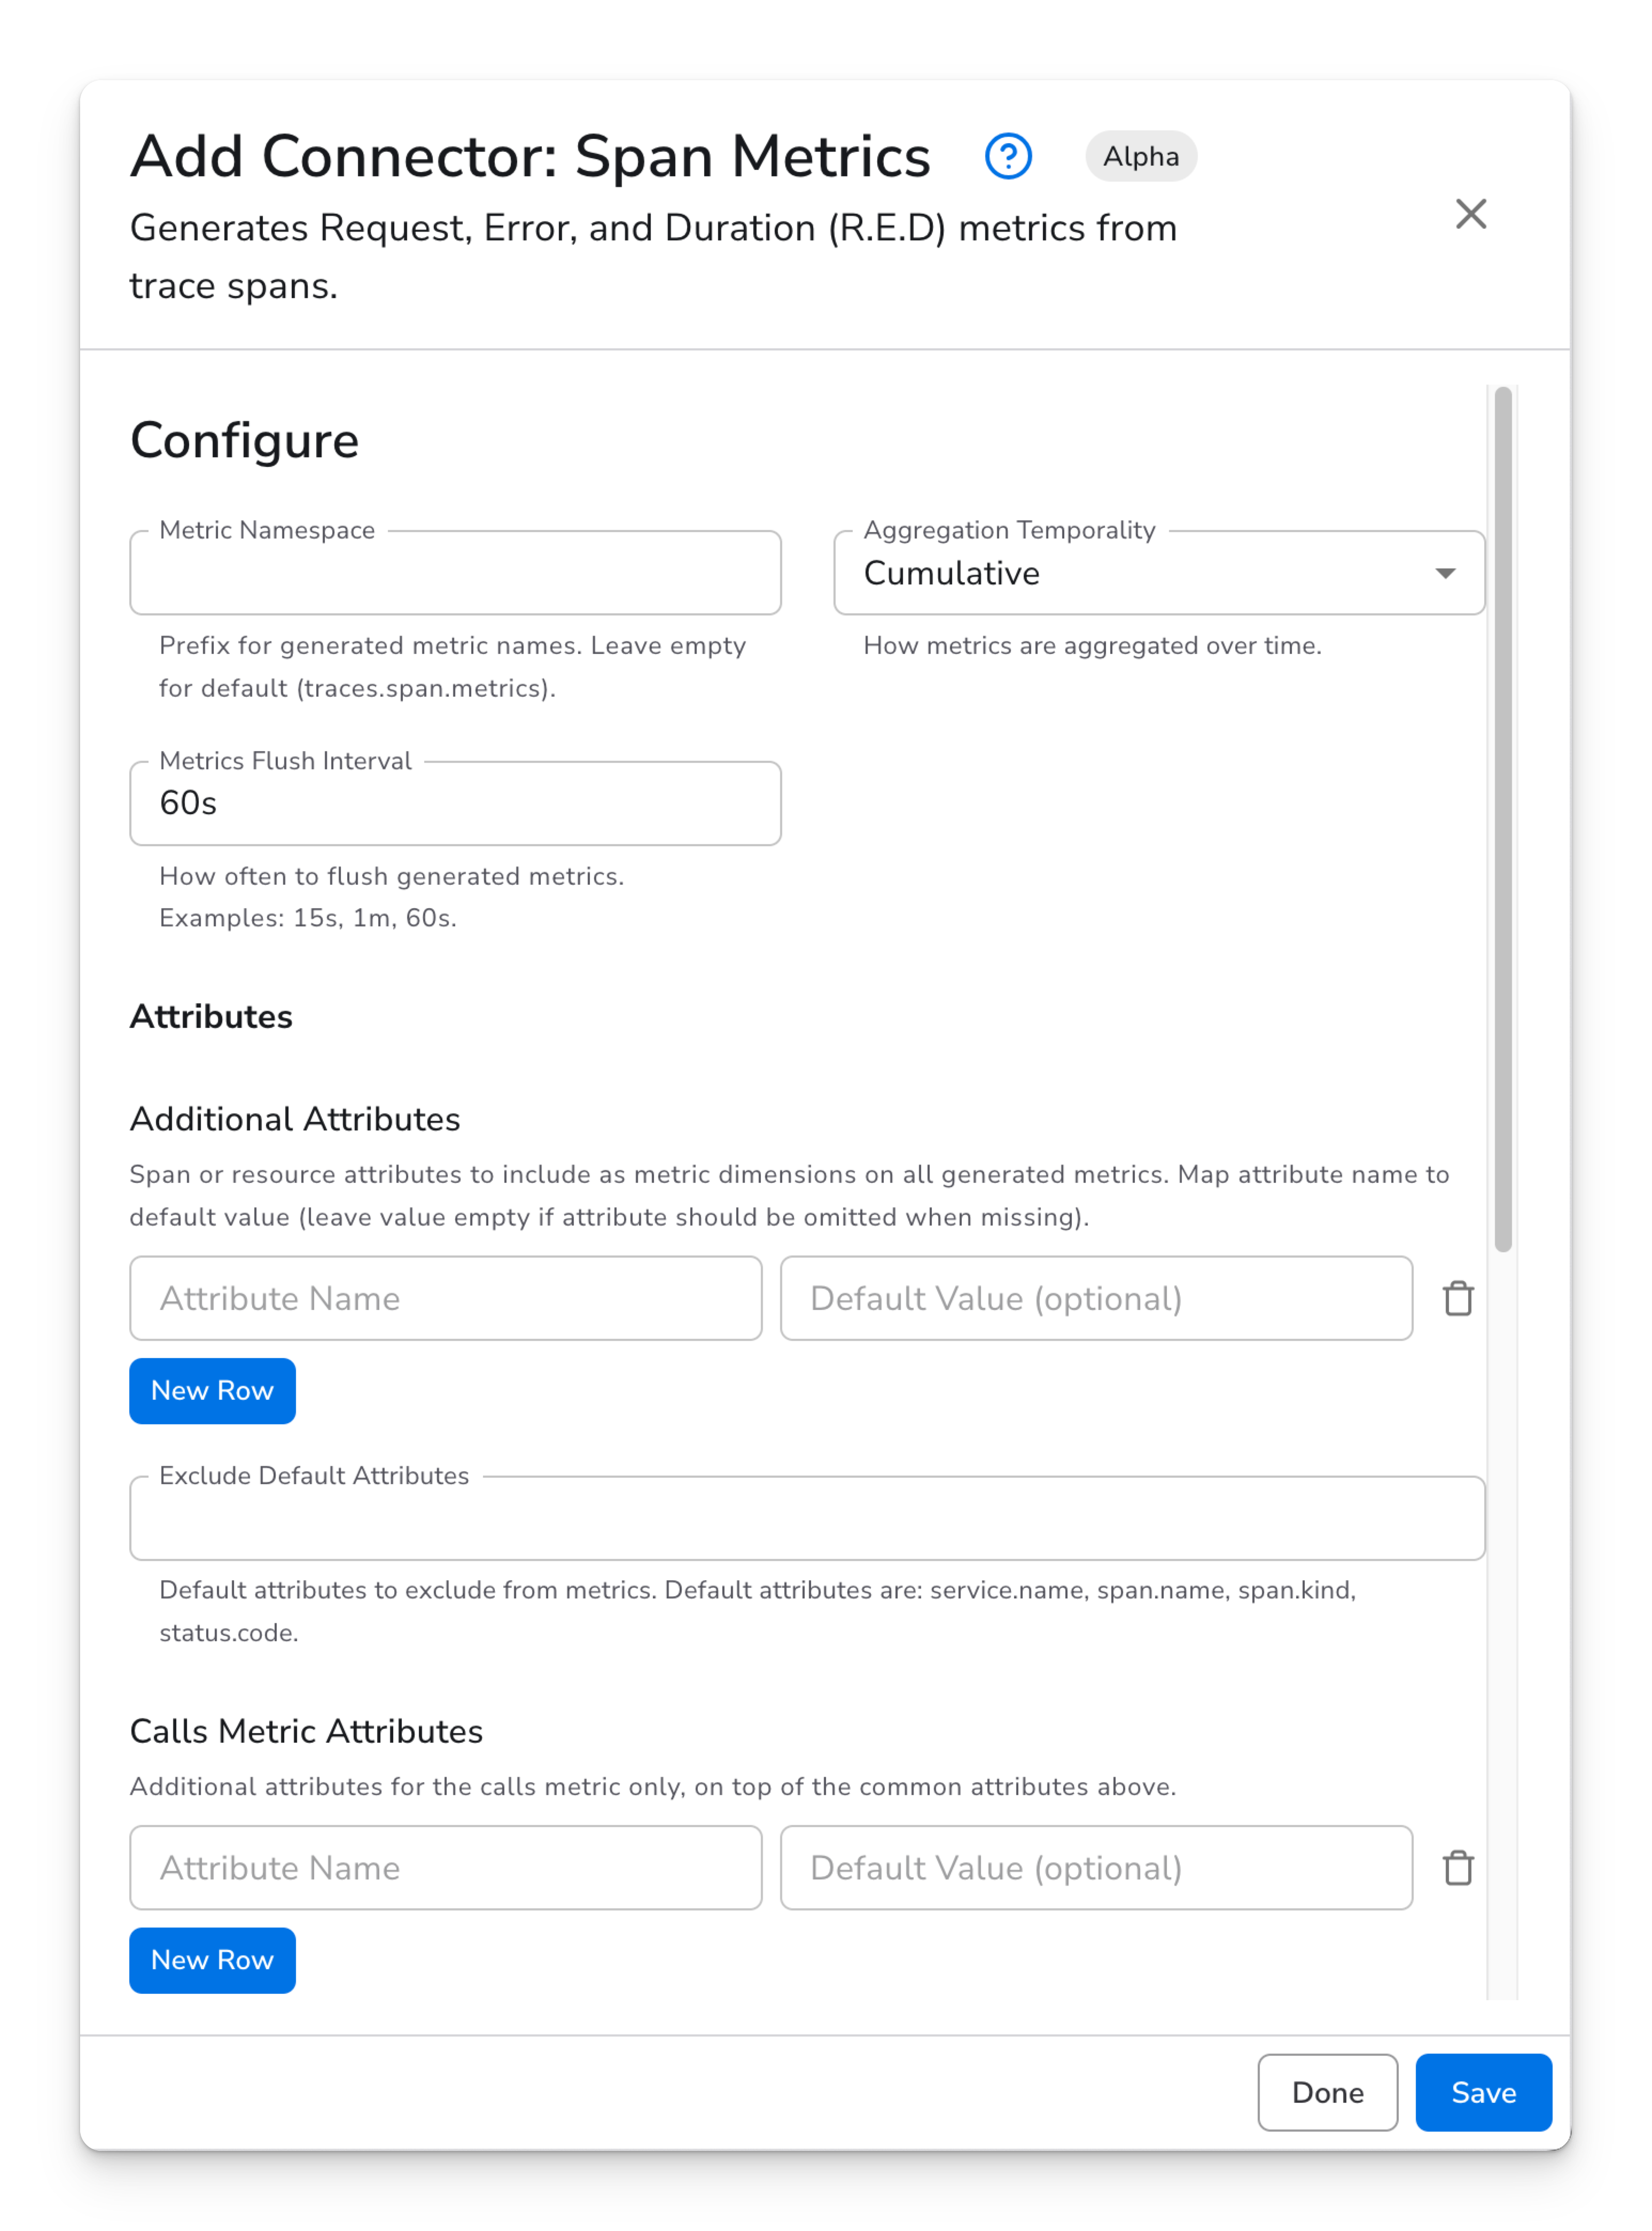Image resolution: width=1652 pixels, height=2231 pixels.
Task: Add New Row under Calls Metric Attributes
Action: [212, 1959]
